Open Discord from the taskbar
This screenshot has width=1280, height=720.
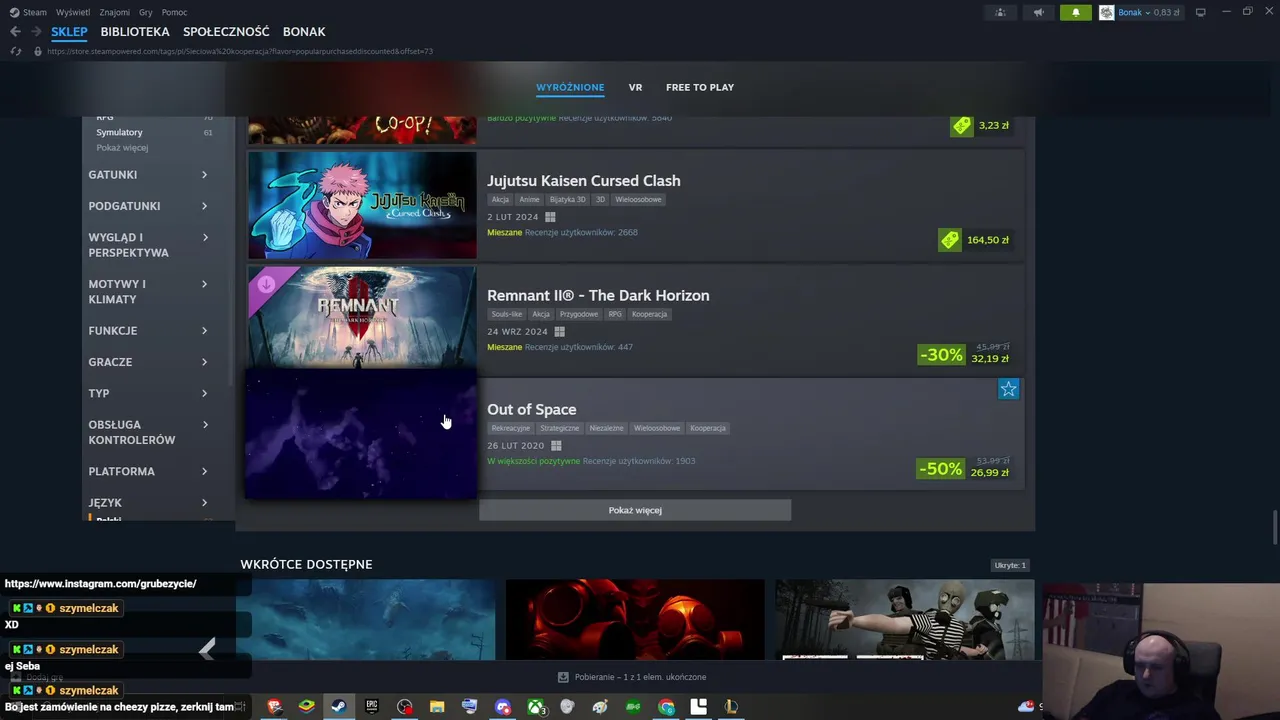click(x=503, y=707)
